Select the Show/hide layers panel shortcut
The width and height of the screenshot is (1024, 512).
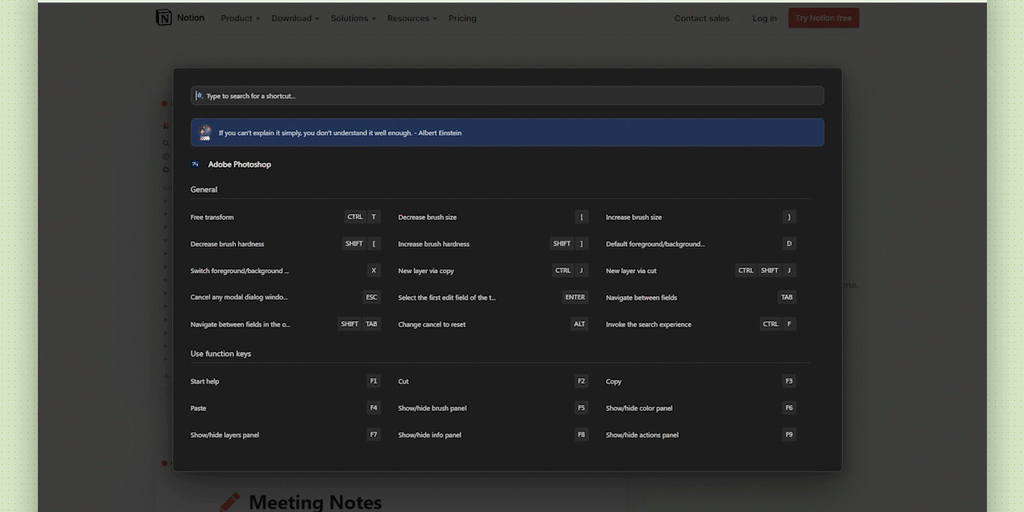coord(225,435)
